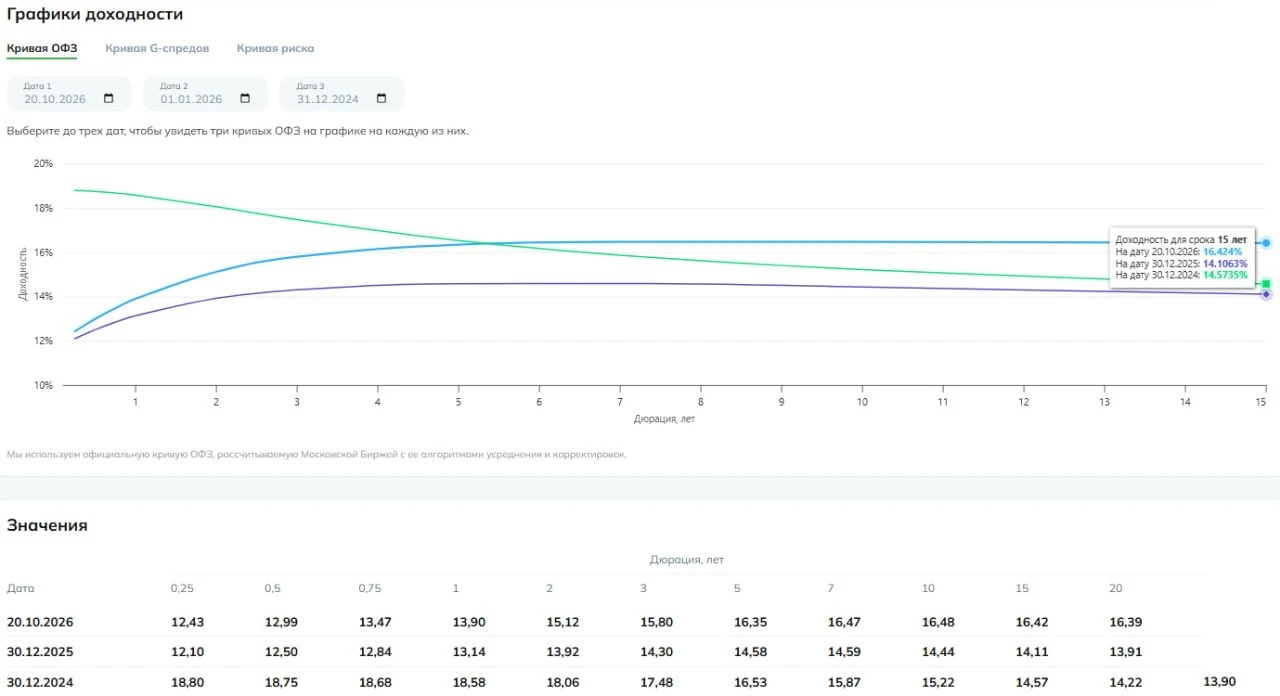Click the table cell with value 16,35
The width and height of the screenshot is (1280, 696).
751,622
